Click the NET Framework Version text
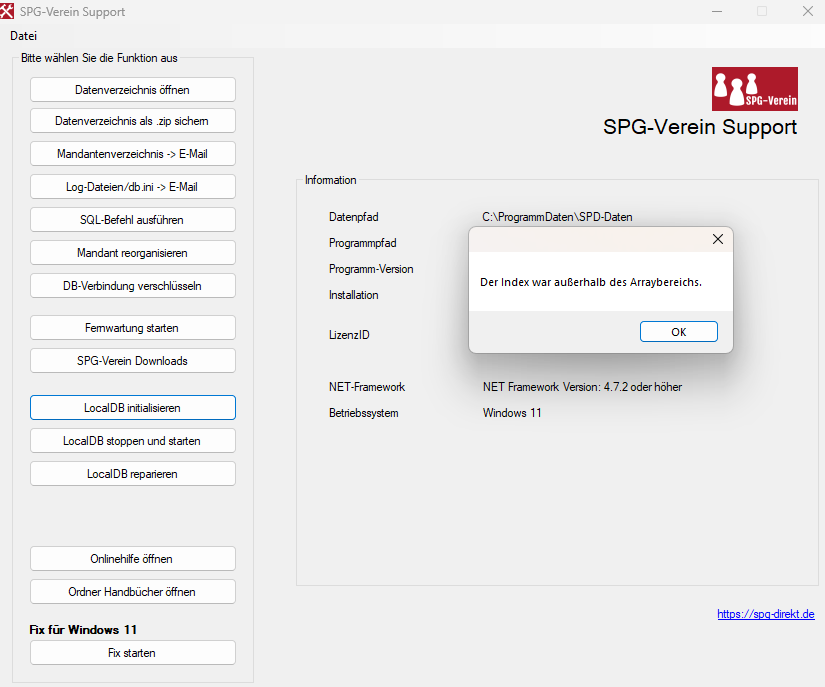Screen dimensions: 825x687 point(582,387)
